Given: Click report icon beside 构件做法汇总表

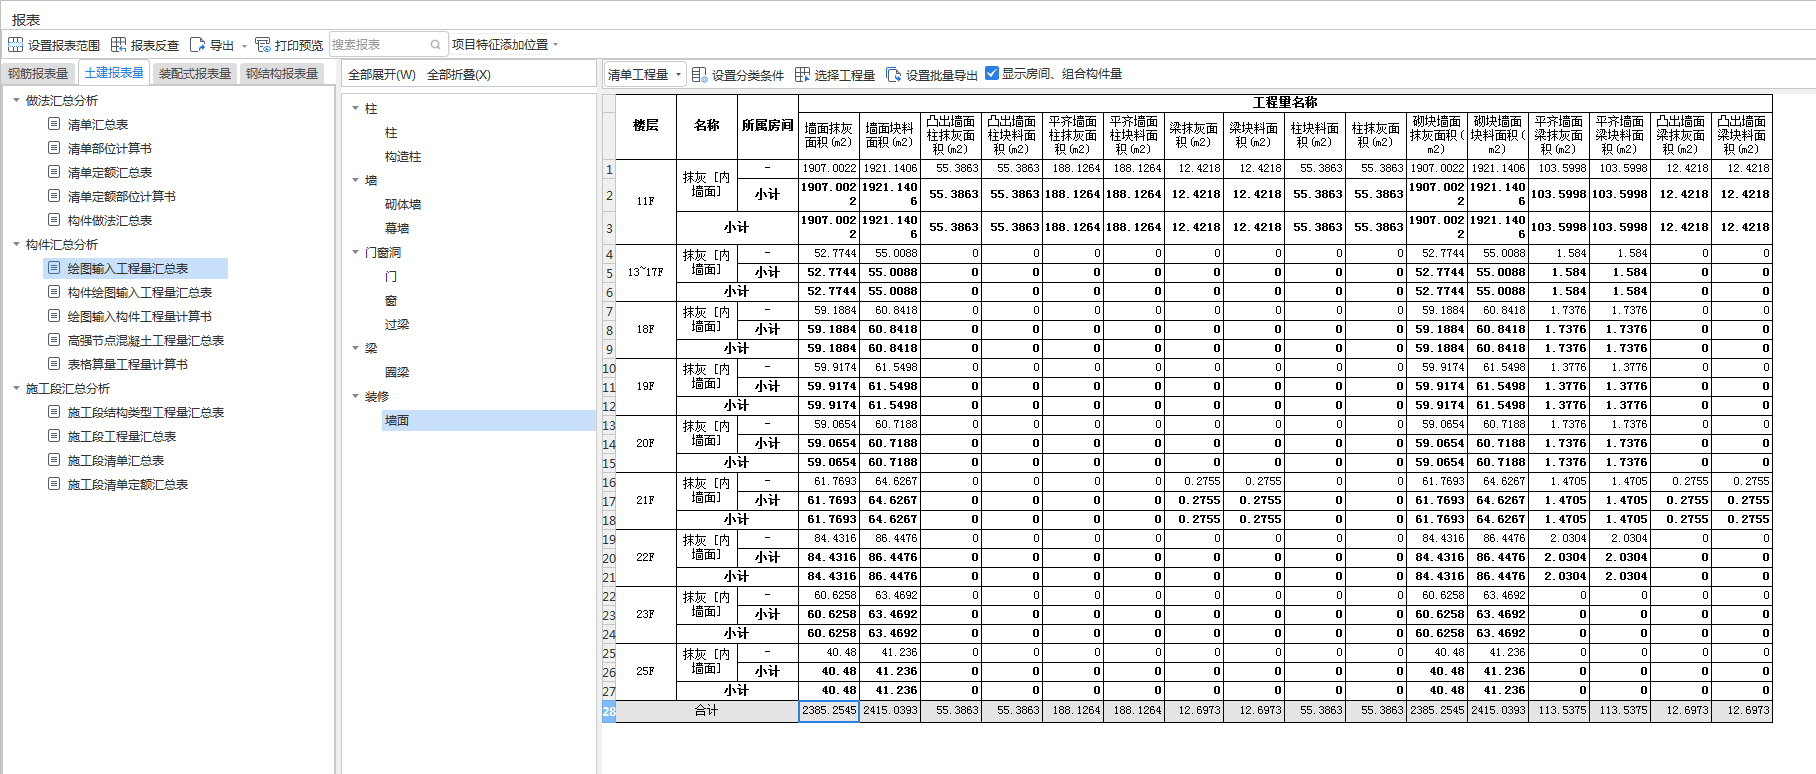Looking at the screenshot, I should 54,220.
